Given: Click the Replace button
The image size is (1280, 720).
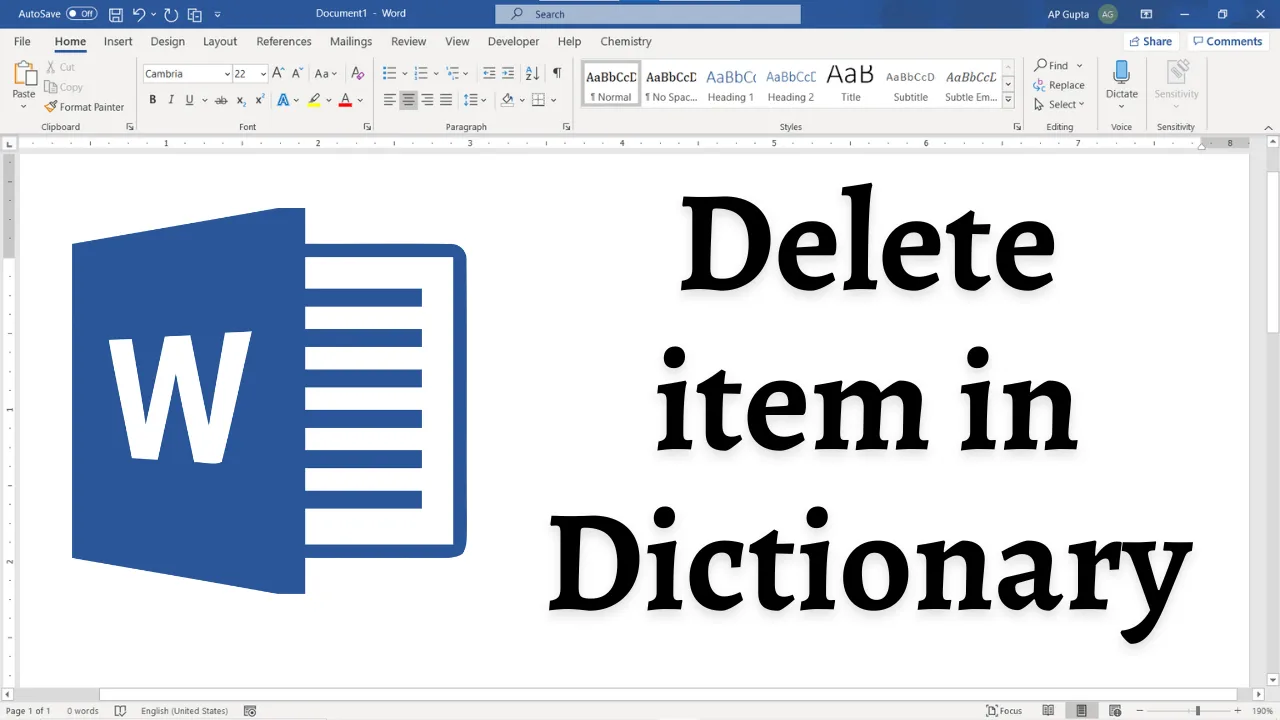Looking at the screenshot, I should [1060, 85].
